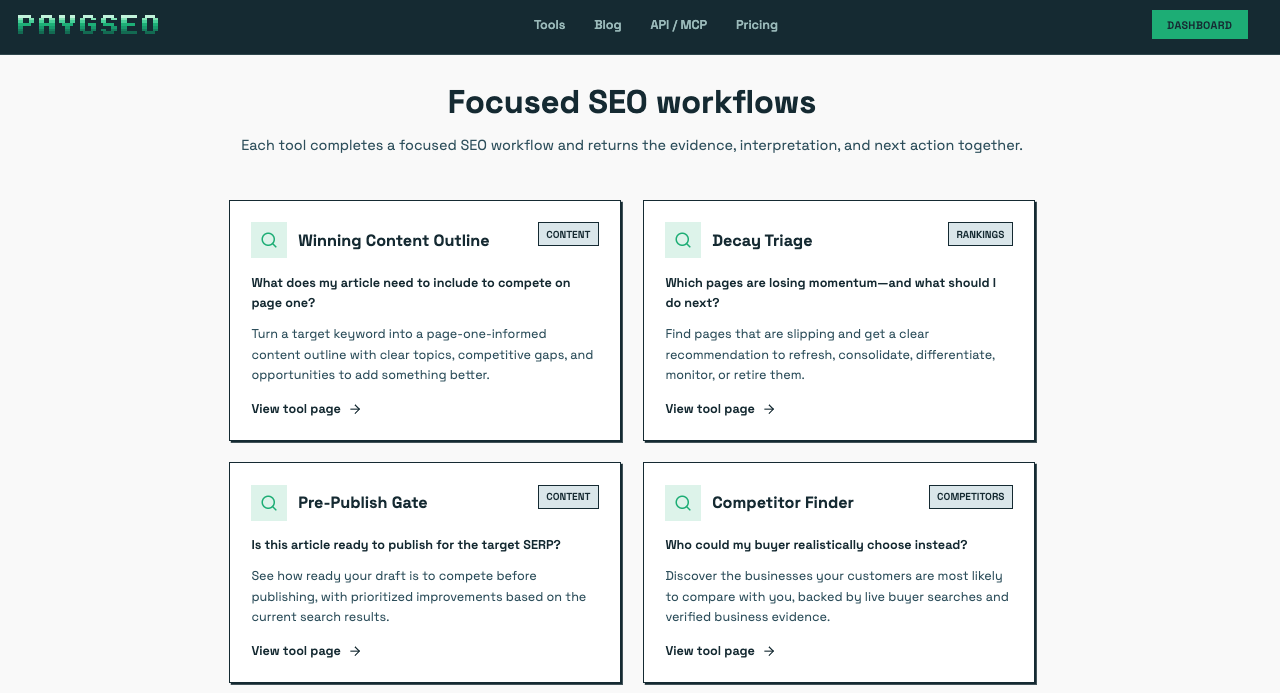Click the subtitle beginning 'Each tool completes a focused'
1280x693 pixels.
click(x=632, y=145)
